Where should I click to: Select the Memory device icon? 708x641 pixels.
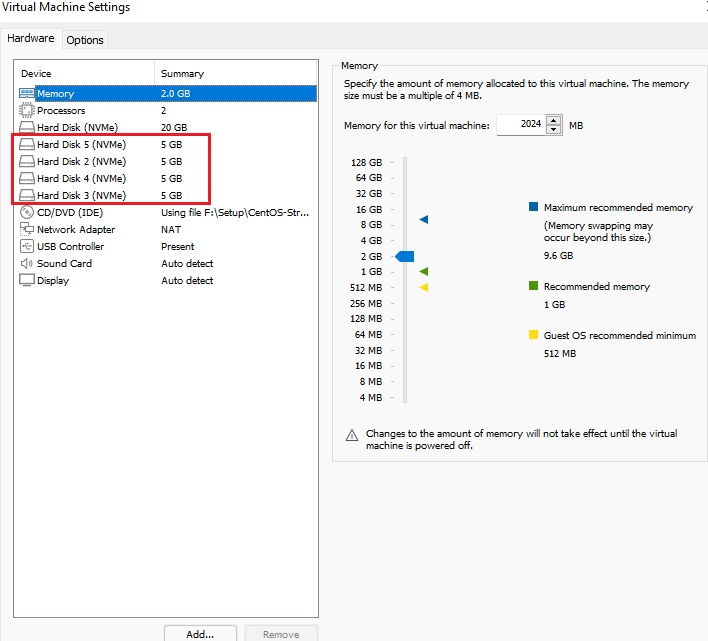[x=27, y=94]
